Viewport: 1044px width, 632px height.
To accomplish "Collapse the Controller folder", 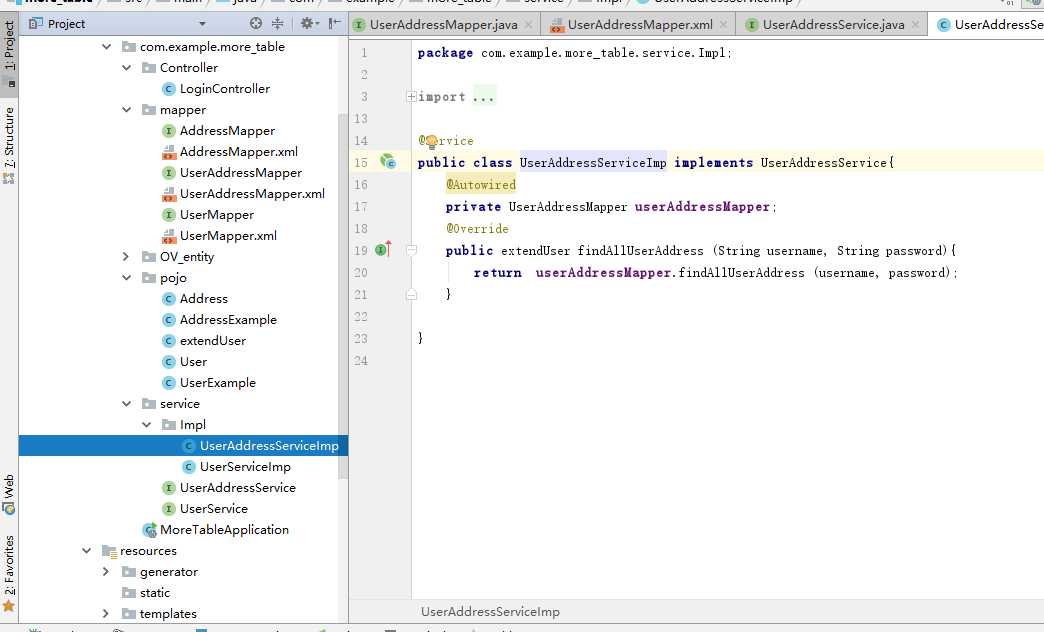I will coord(127,67).
